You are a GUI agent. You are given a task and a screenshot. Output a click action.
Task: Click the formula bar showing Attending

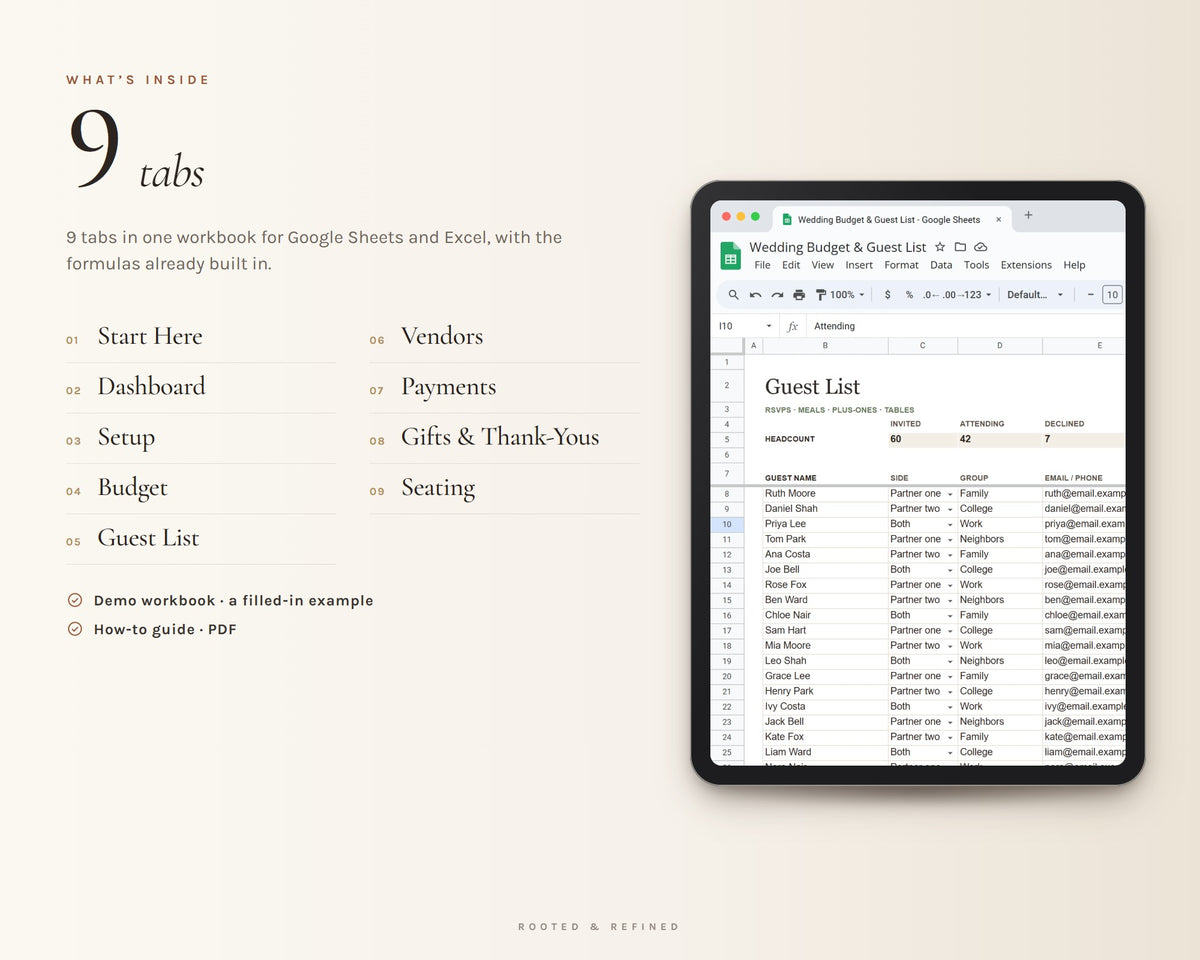tap(965, 326)
